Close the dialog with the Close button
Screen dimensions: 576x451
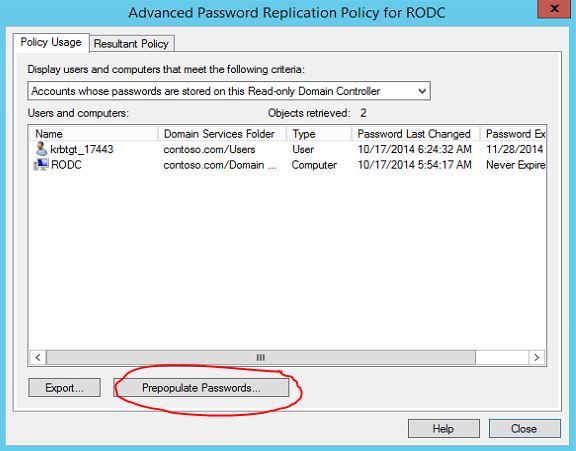[525, 429]
